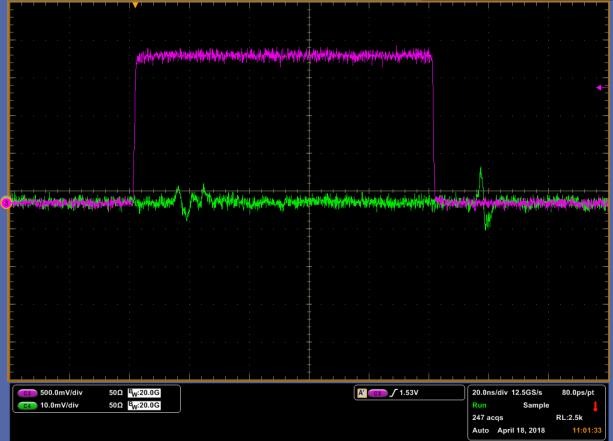Click the 1.53V trigger level readout
The width and height of the screenshot is (613, 441).
(x=409, y=393)
